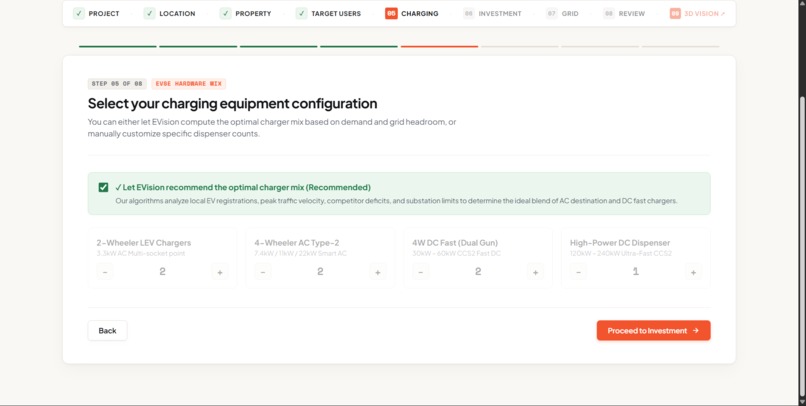Click the 06 Investment step badge
The height and width of the screenshot is (406, 806).
468,13
